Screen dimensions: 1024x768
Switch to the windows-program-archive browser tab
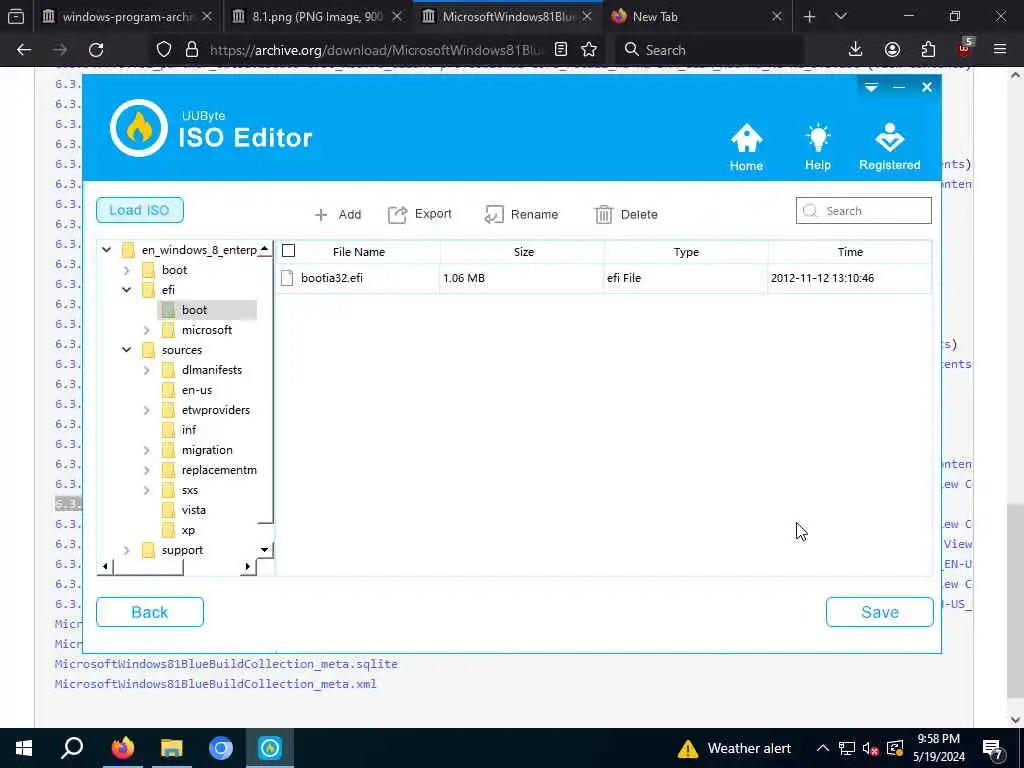(x=127, y=17)
